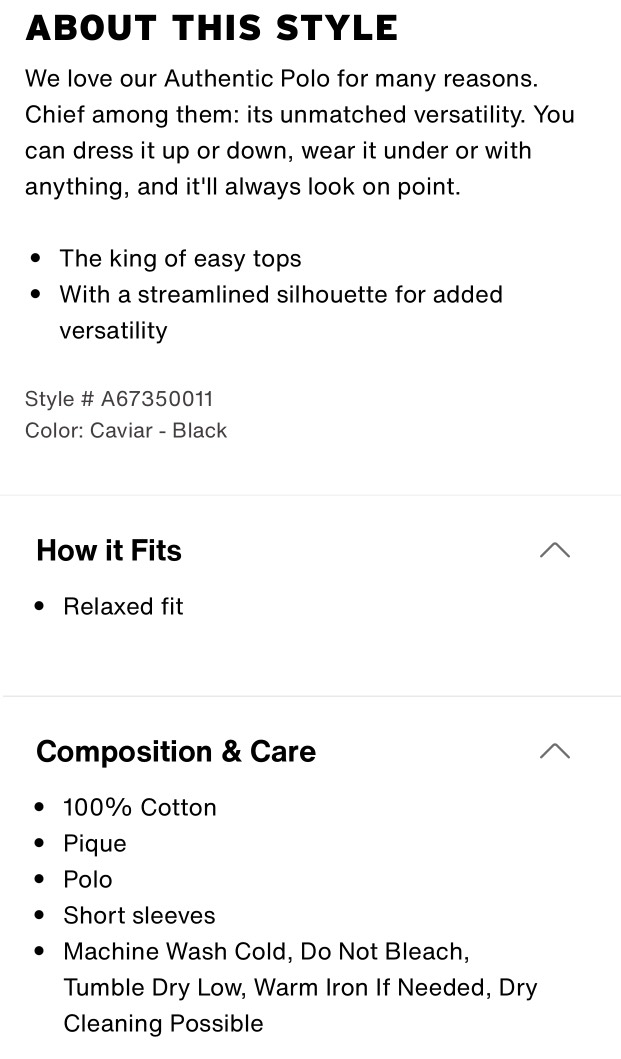Click the Authentic Polo description paragraph
This screenshot has width=621, height=1059.
point(299,132)
